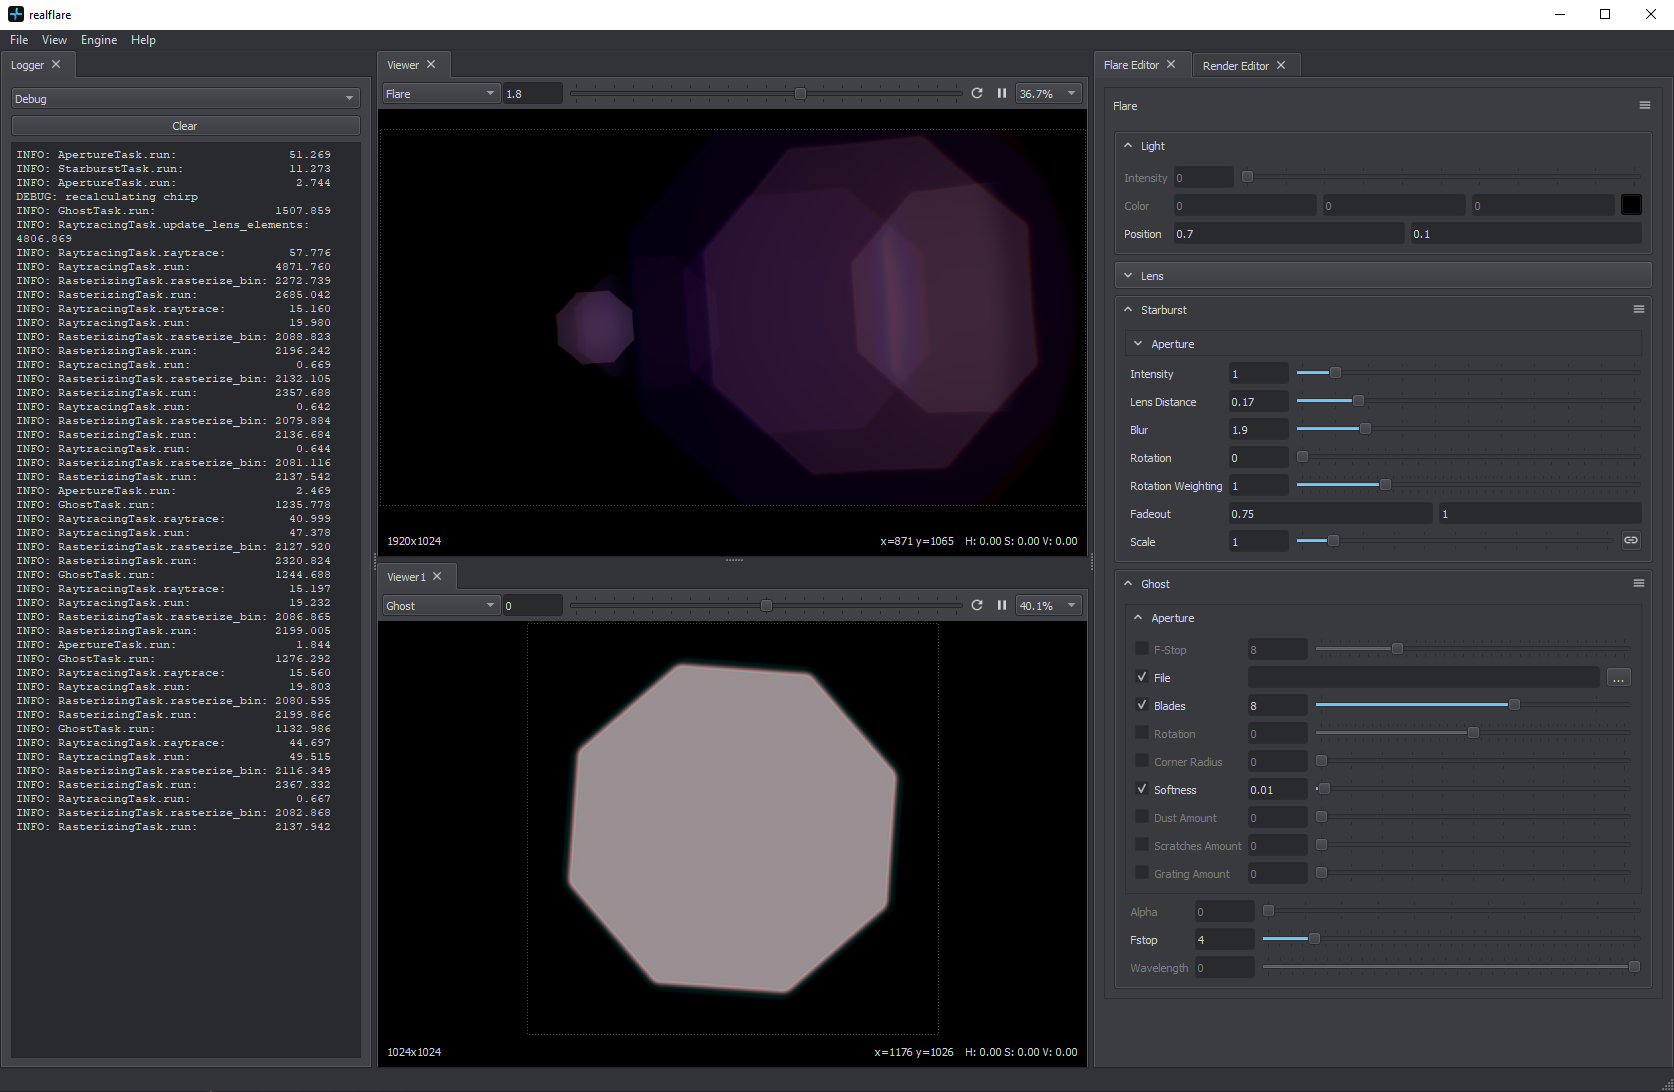Open the 40.1% zoom dropdown
The image size is (1674, 1092).
1049,605
